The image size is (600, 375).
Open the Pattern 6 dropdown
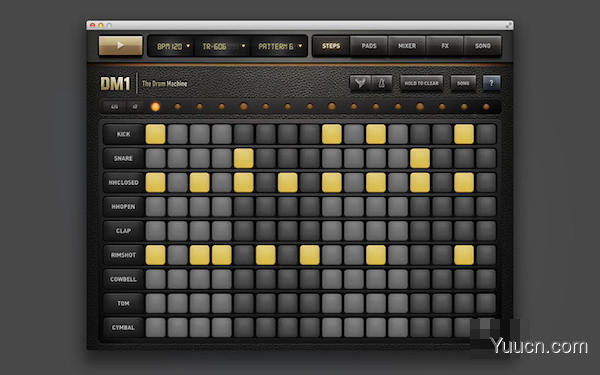click(x=279, y=46)
